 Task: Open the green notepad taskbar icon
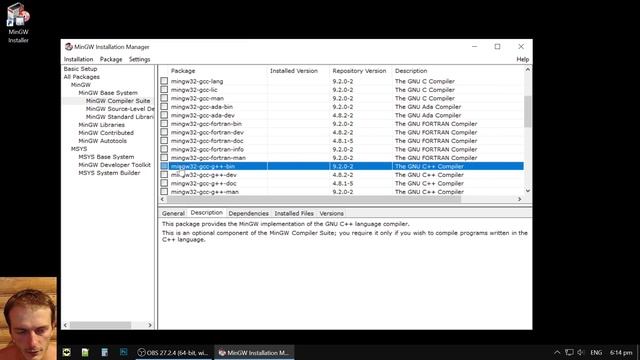(x=85, y=352)
